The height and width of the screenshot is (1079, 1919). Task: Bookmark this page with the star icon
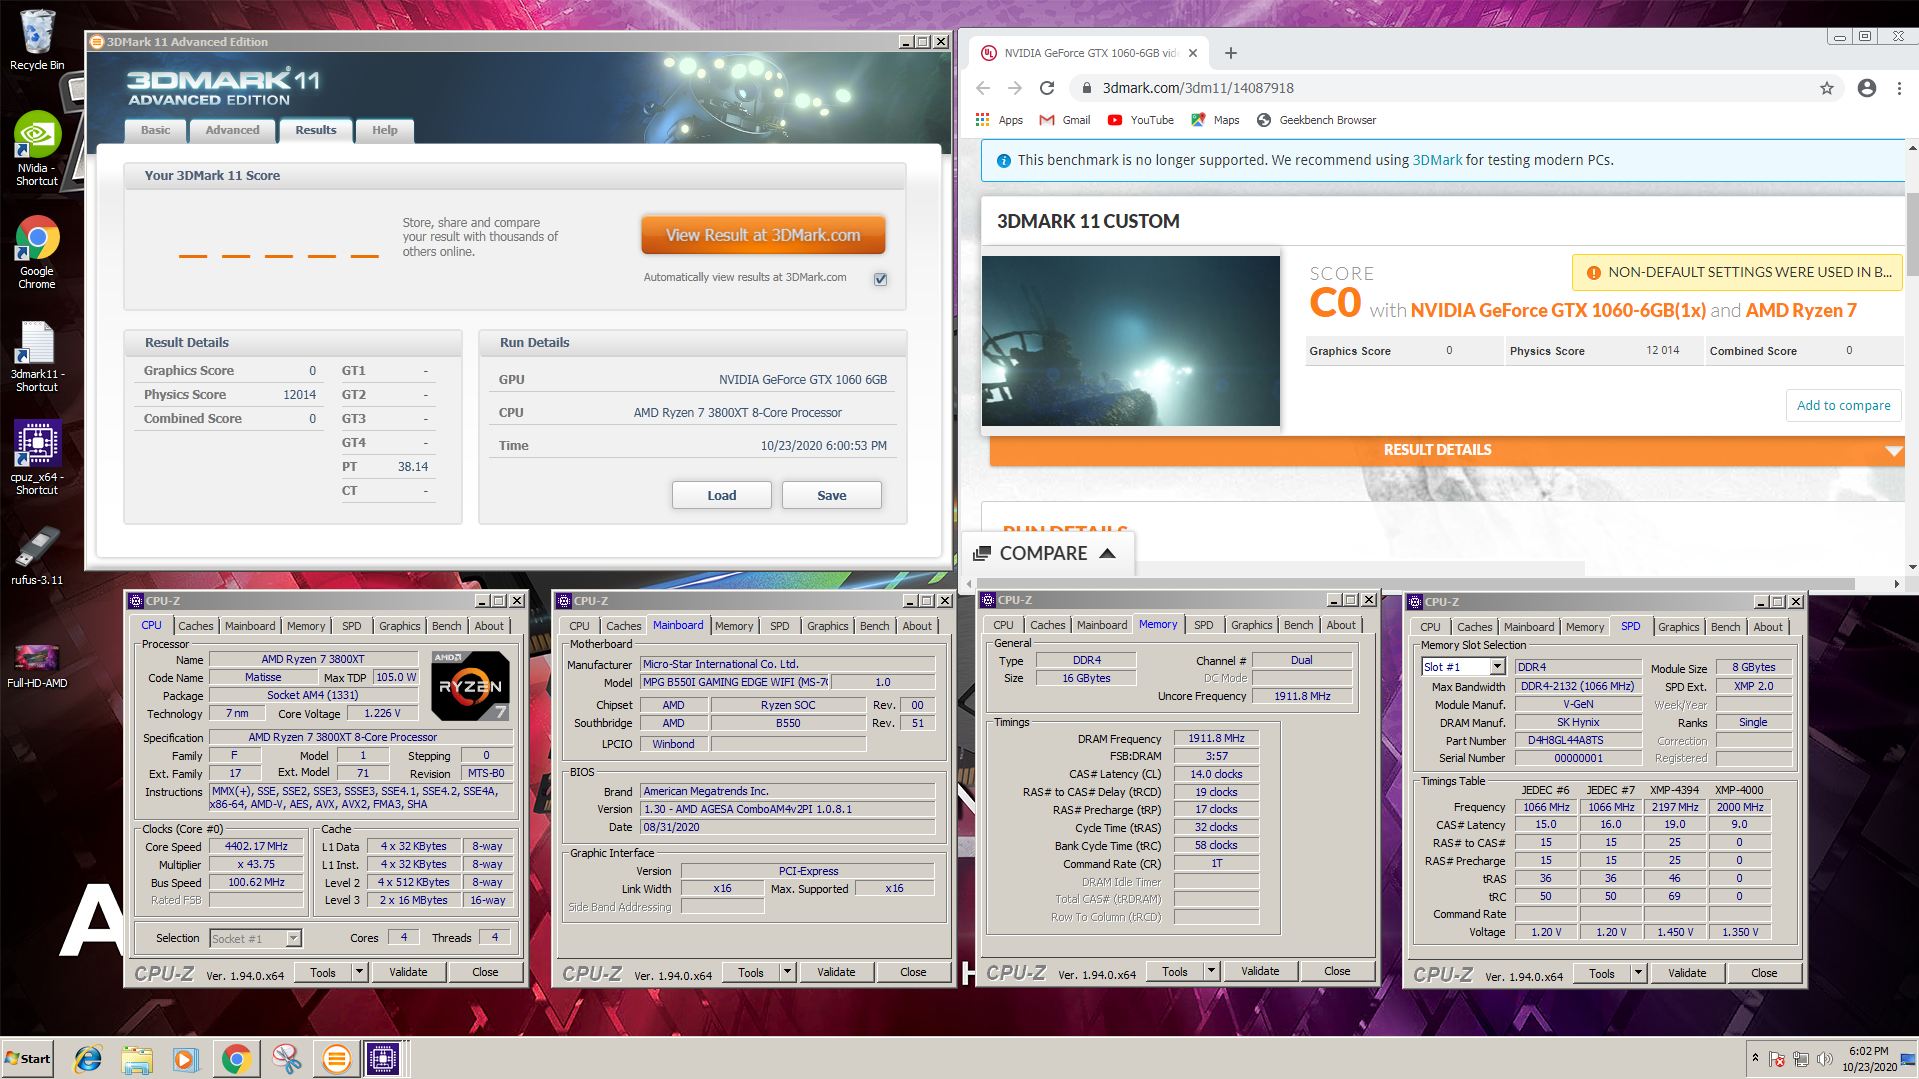1827,88
